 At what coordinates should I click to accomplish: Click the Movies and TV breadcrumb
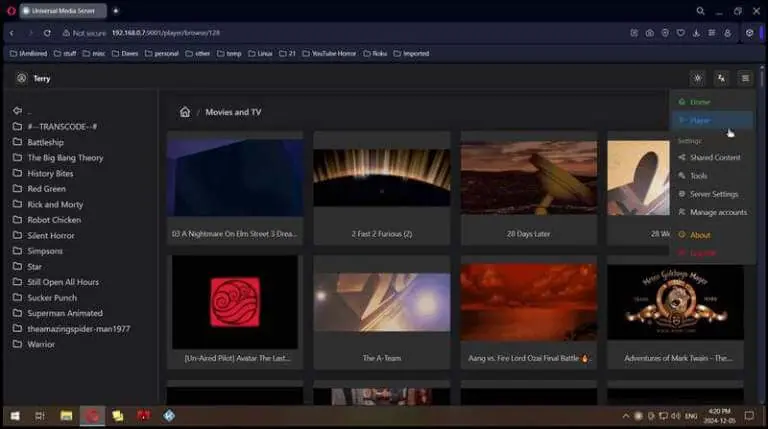[233, 112]
